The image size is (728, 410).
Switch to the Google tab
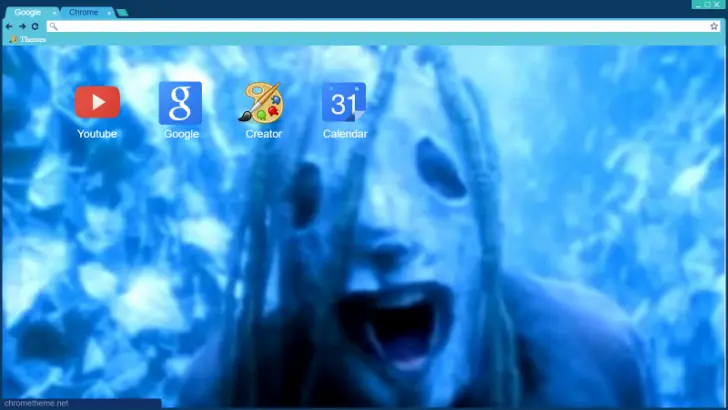(x=28, y=12)
